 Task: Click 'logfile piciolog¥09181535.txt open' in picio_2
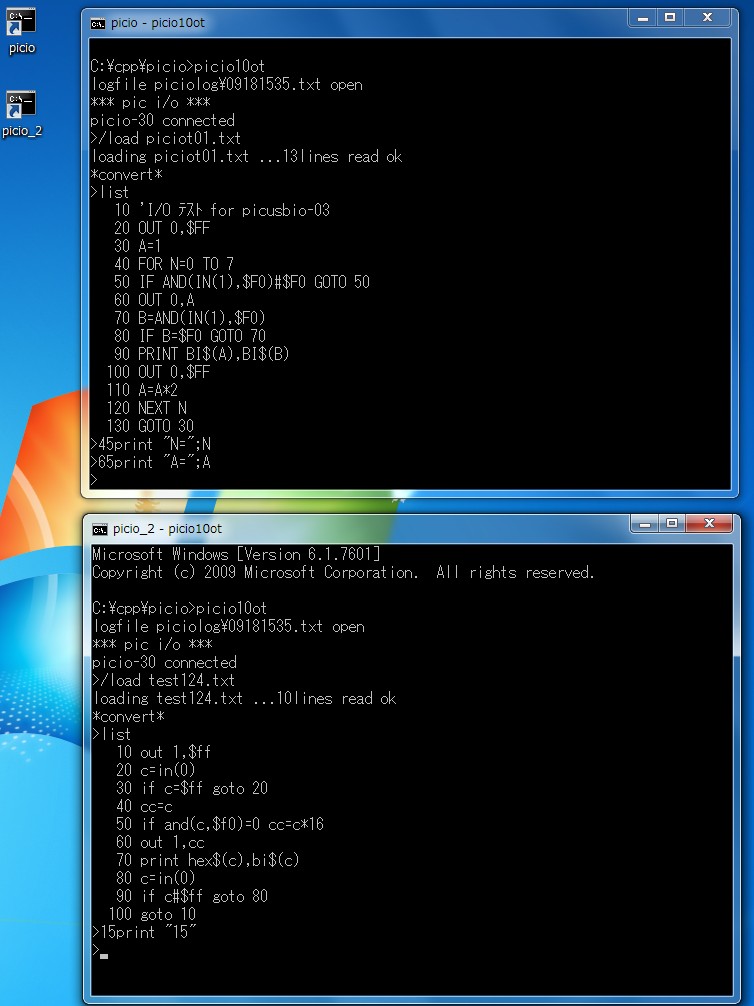click(x=228, y=626)
